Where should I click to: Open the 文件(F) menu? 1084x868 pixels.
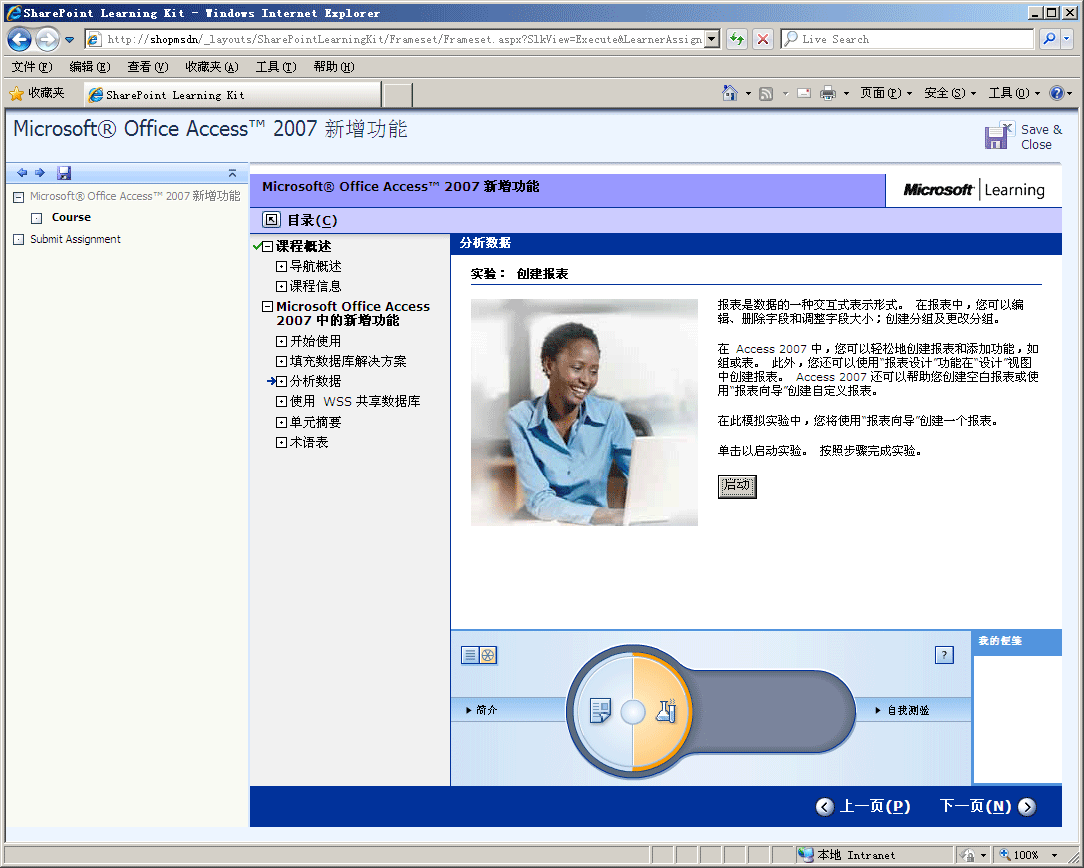[32, 67]
